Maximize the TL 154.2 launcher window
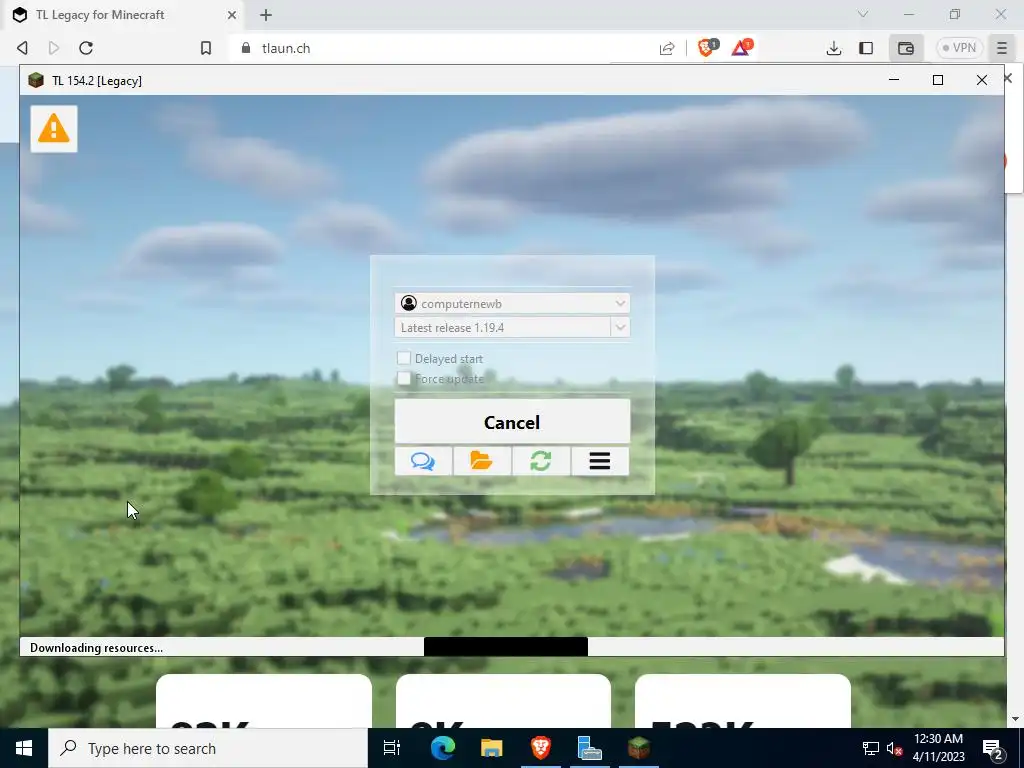The image size is (1024, 768). (938, 80)
